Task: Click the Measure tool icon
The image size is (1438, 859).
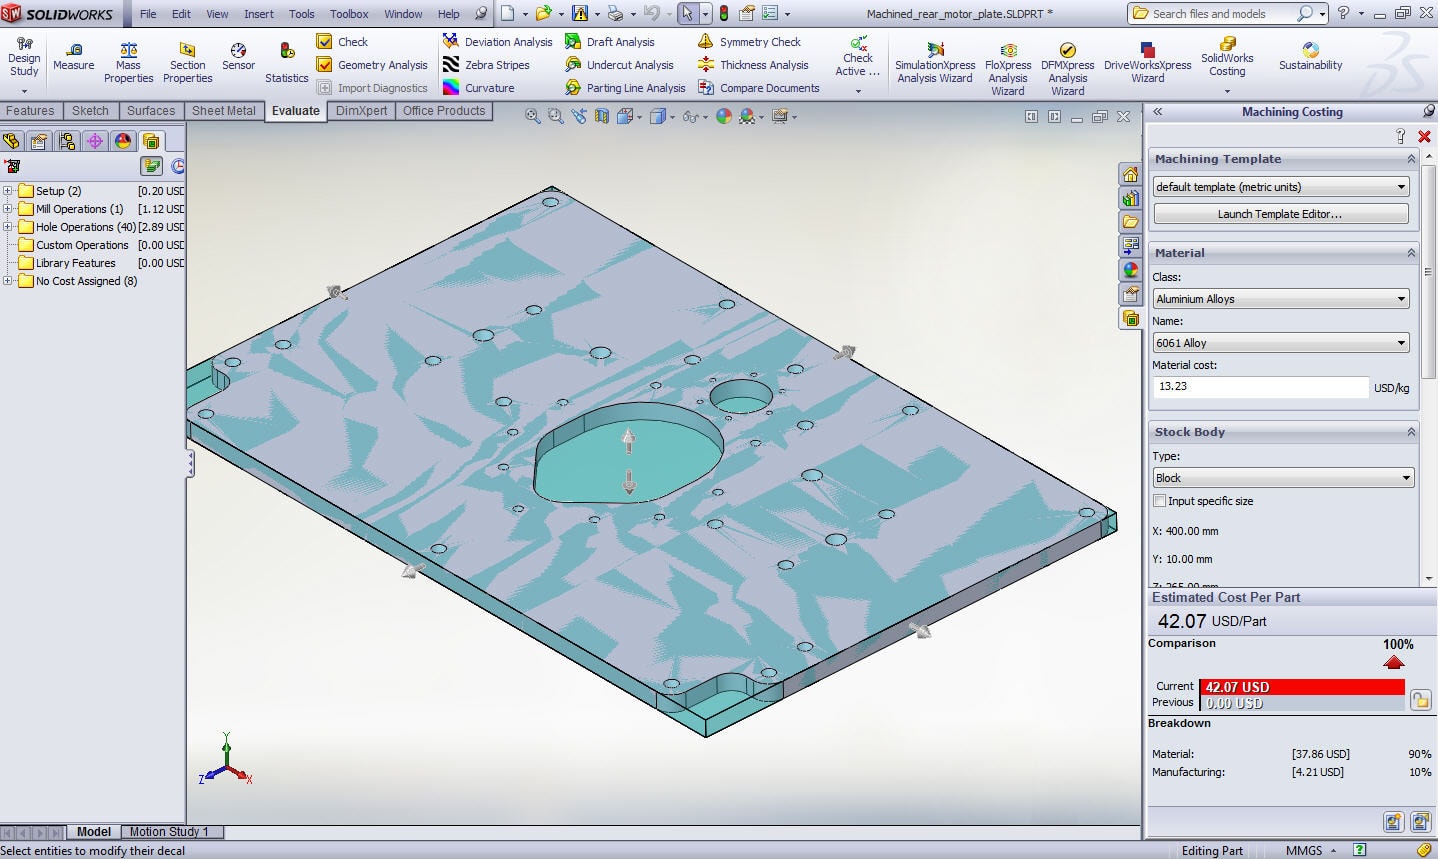Action: 73,50
